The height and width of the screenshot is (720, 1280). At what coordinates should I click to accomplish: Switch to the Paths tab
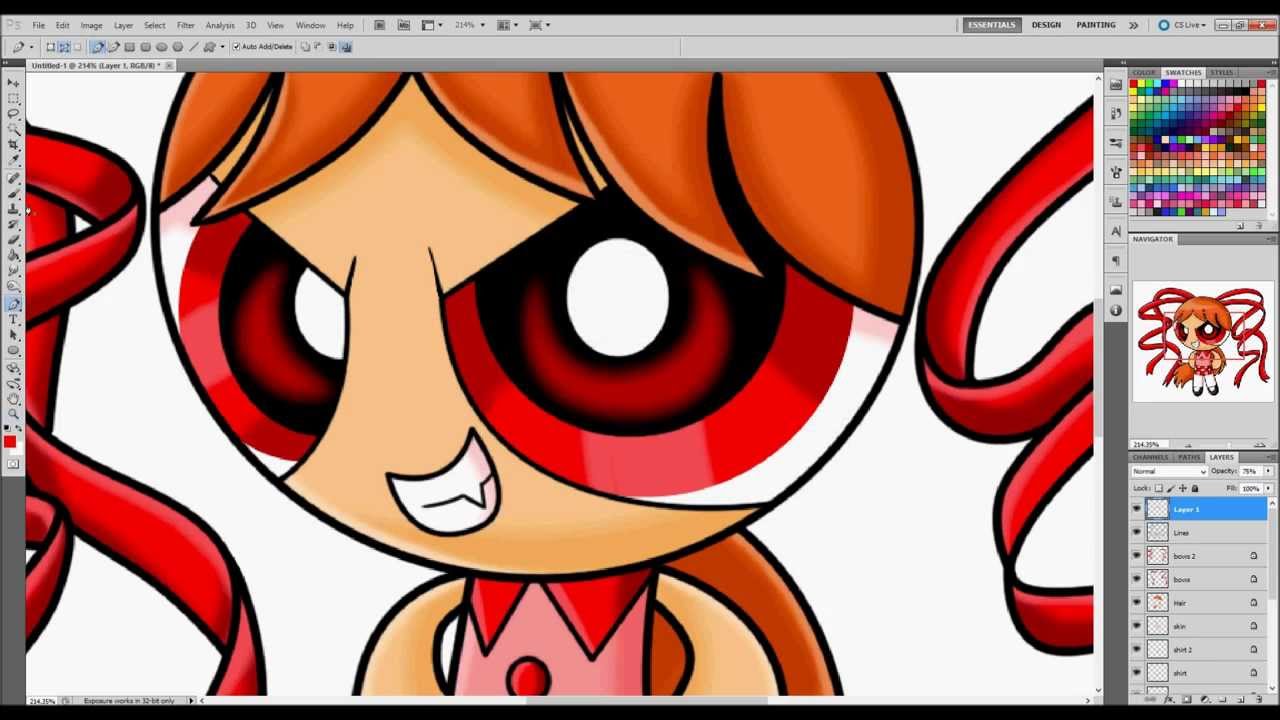[x=1189, y=457]
